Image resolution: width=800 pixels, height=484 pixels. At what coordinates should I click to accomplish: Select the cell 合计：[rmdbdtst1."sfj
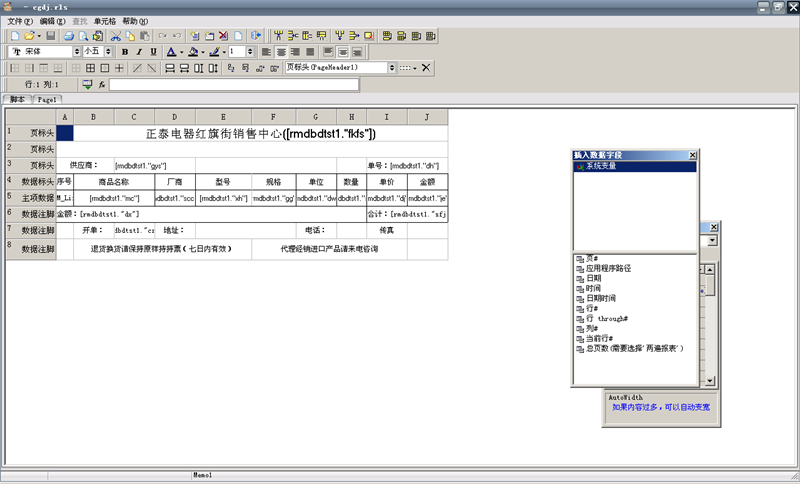coord(407,214)
